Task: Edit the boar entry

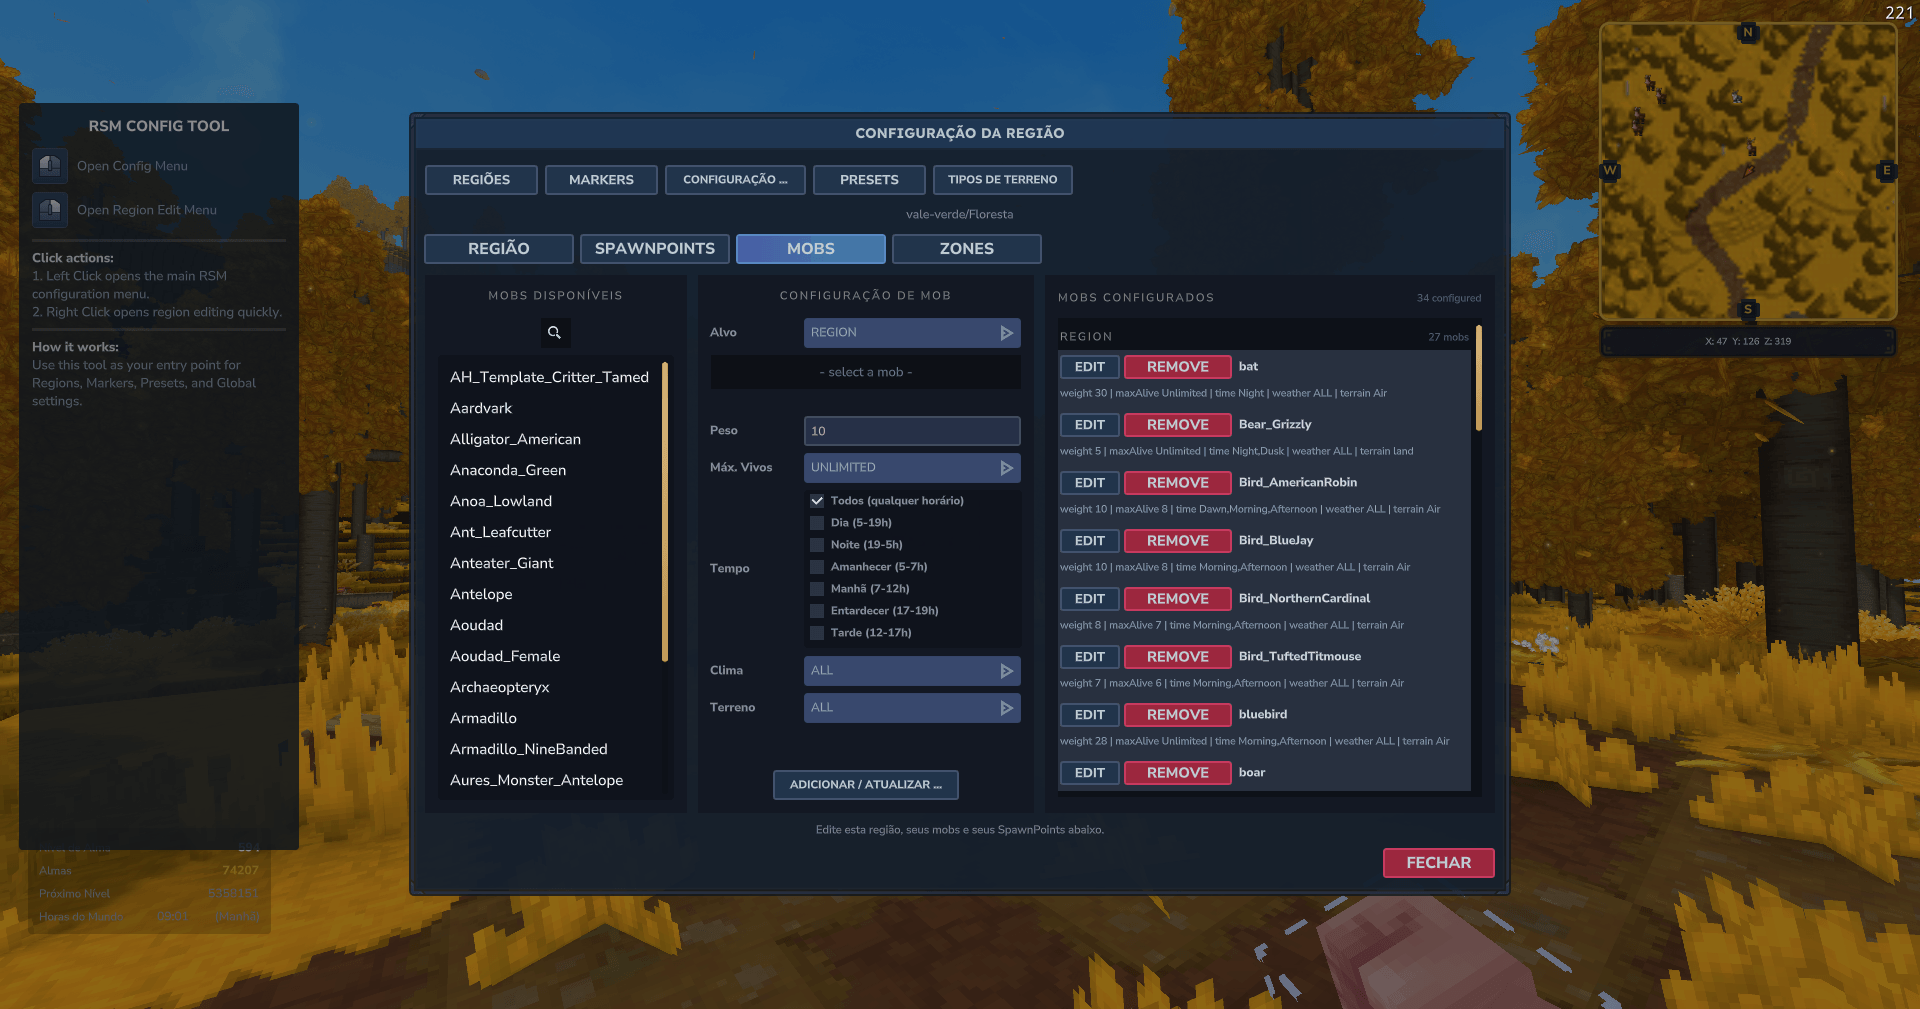Action: point(1090,773)
